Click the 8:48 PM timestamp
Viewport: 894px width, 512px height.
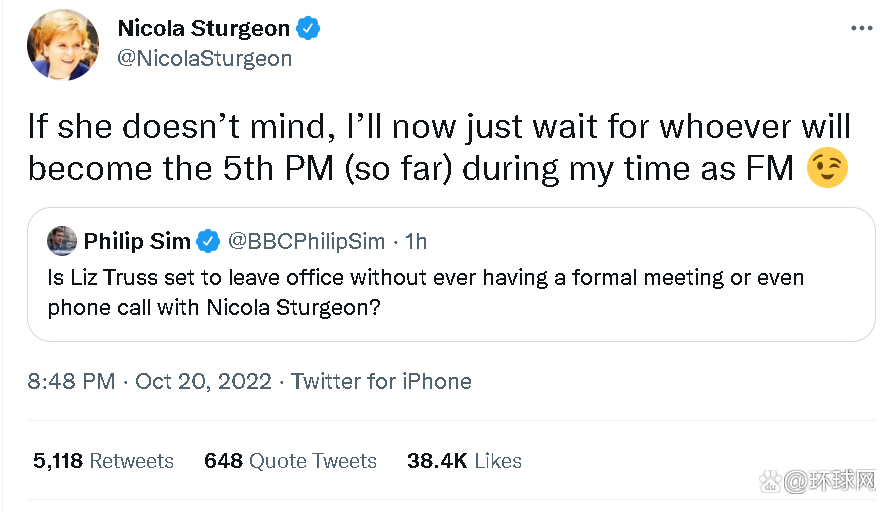pyautogui.click(x=70, y=381)
